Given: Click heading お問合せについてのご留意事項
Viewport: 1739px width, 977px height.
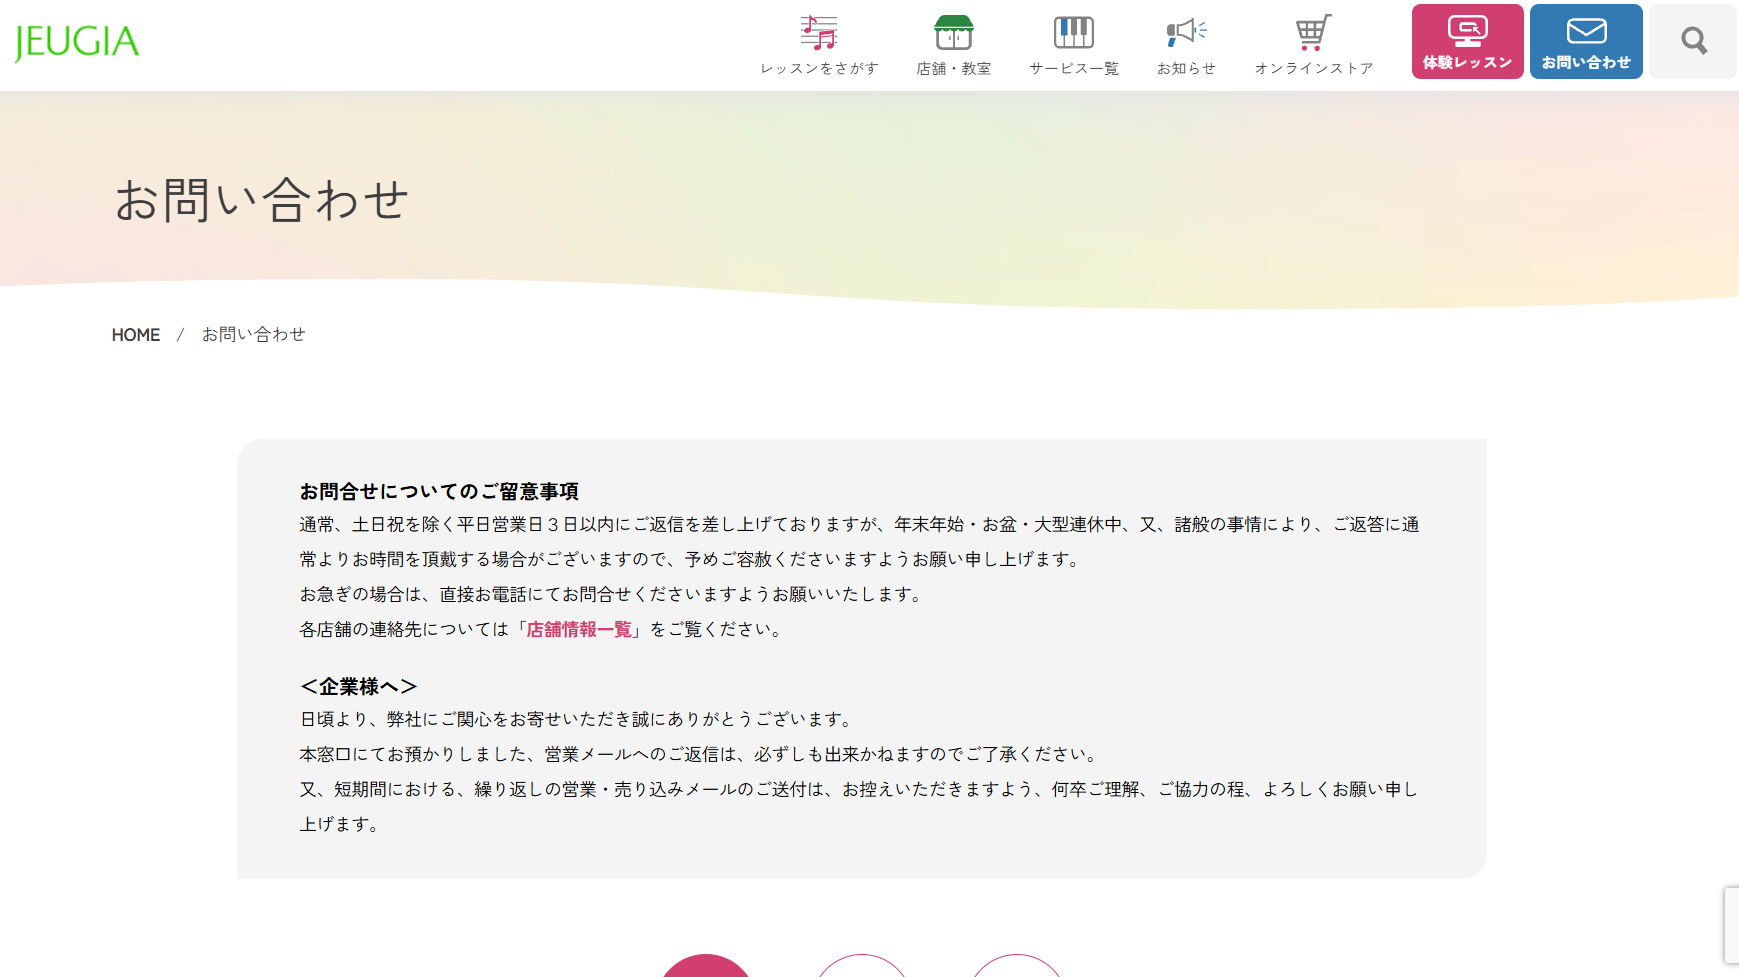Looking at the screenshot, I should [439, 491].
